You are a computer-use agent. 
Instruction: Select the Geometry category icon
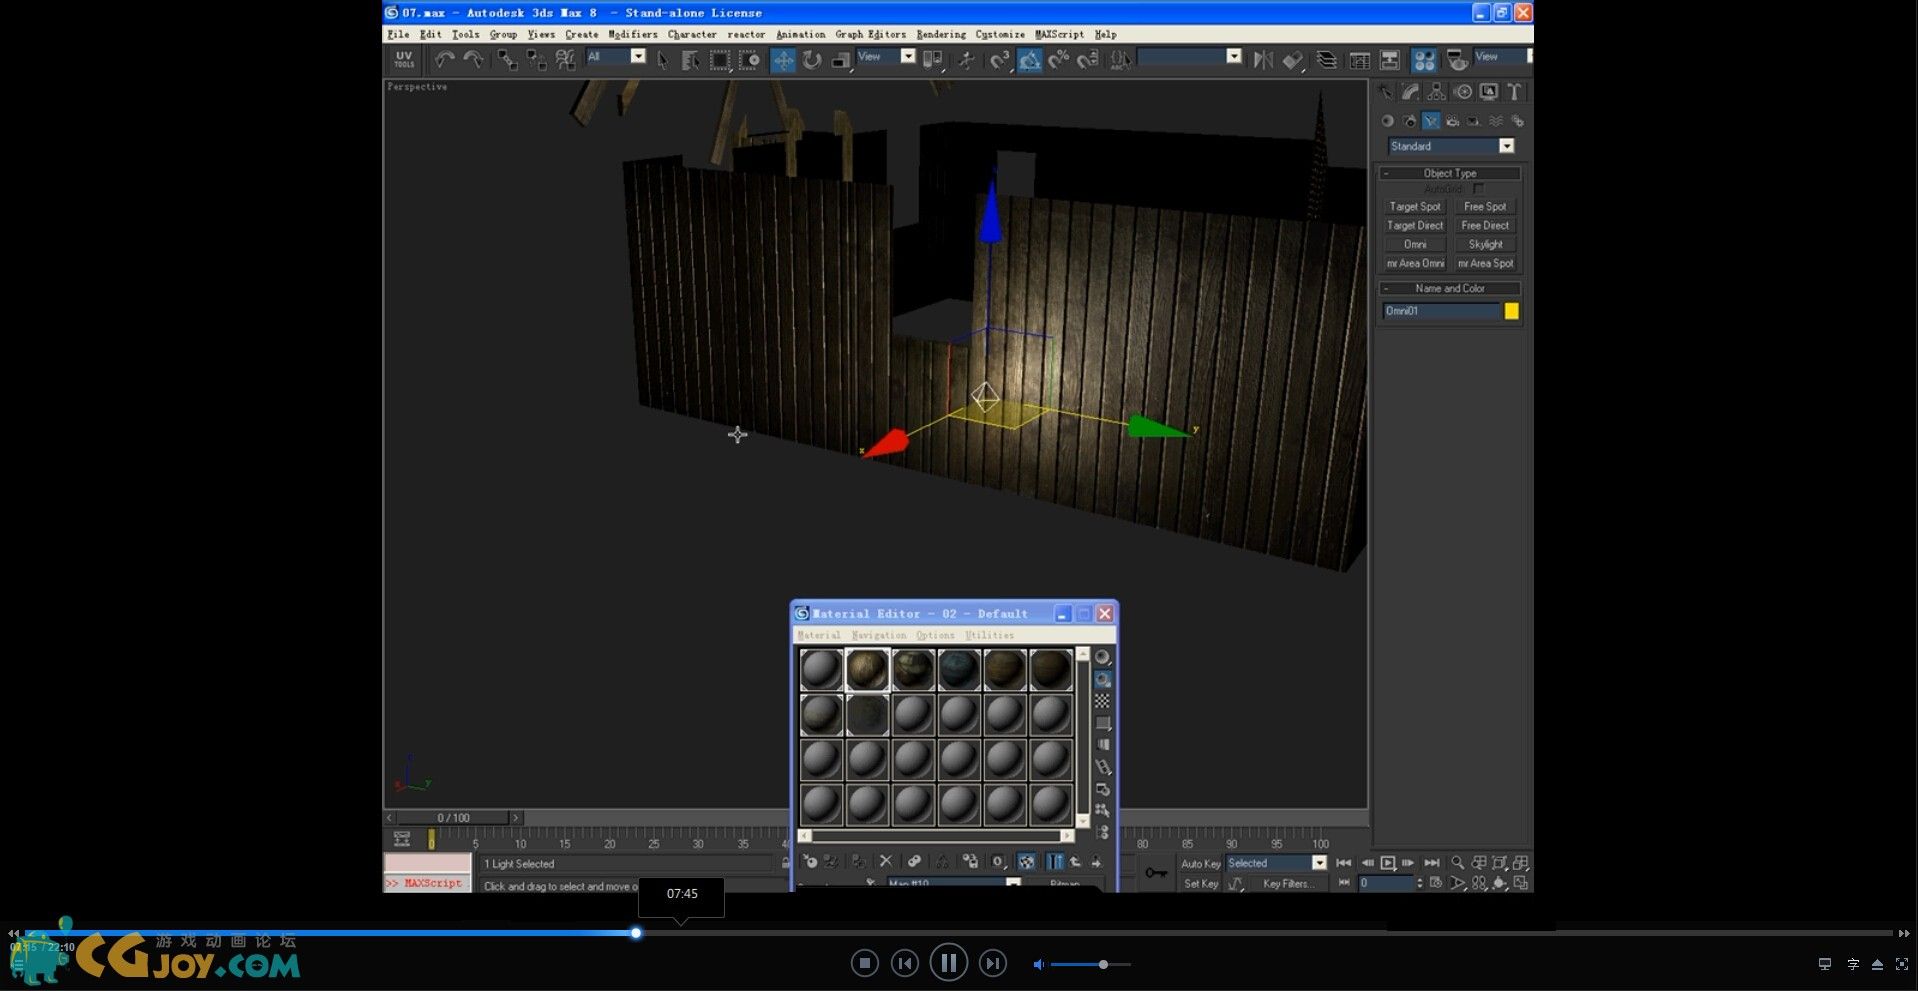1388,121
